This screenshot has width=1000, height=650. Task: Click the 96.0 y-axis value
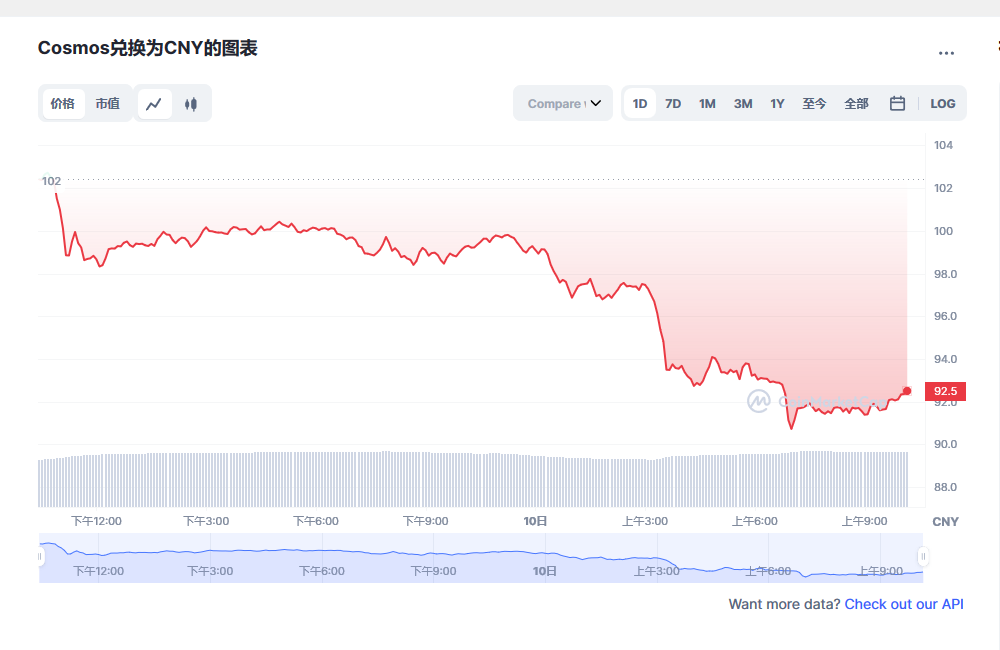(945, 316)
